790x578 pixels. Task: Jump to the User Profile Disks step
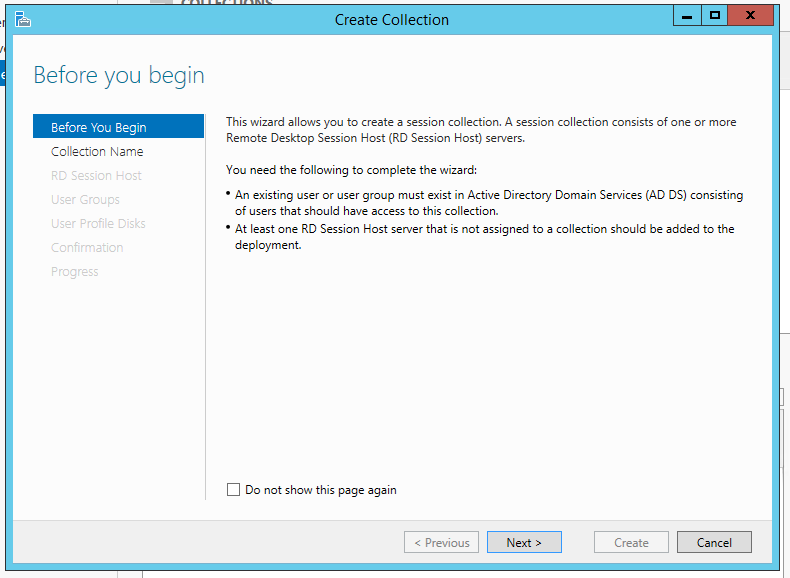98,223
